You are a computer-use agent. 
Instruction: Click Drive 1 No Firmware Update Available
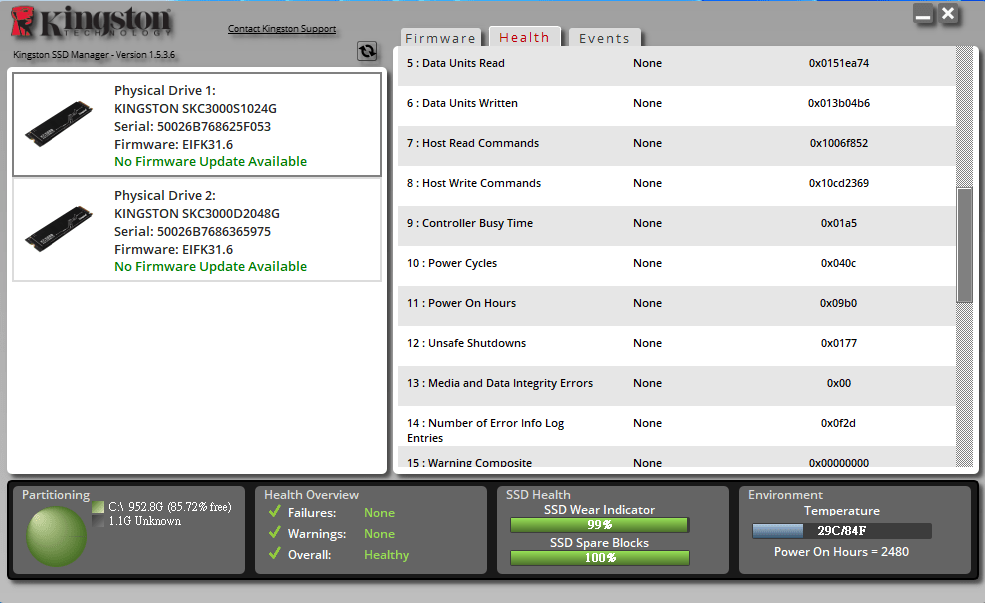click(x=210, y=161)
